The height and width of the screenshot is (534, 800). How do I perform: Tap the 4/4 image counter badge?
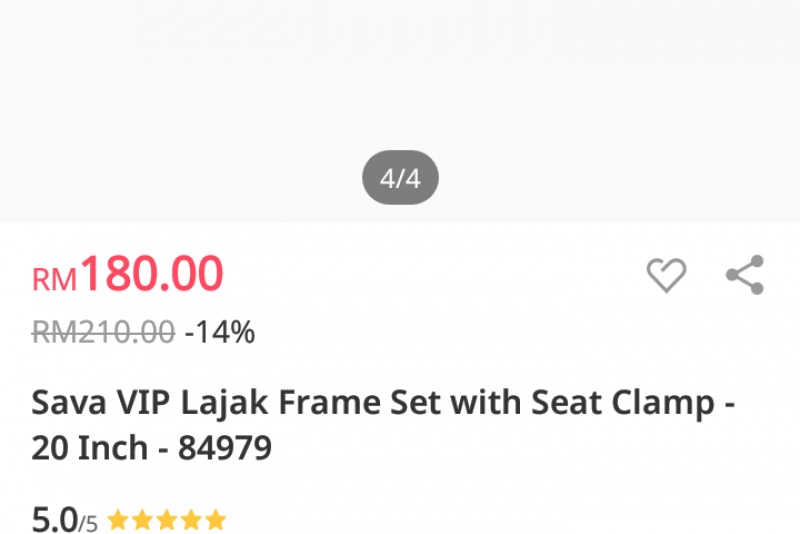click(x=400, y=179)
